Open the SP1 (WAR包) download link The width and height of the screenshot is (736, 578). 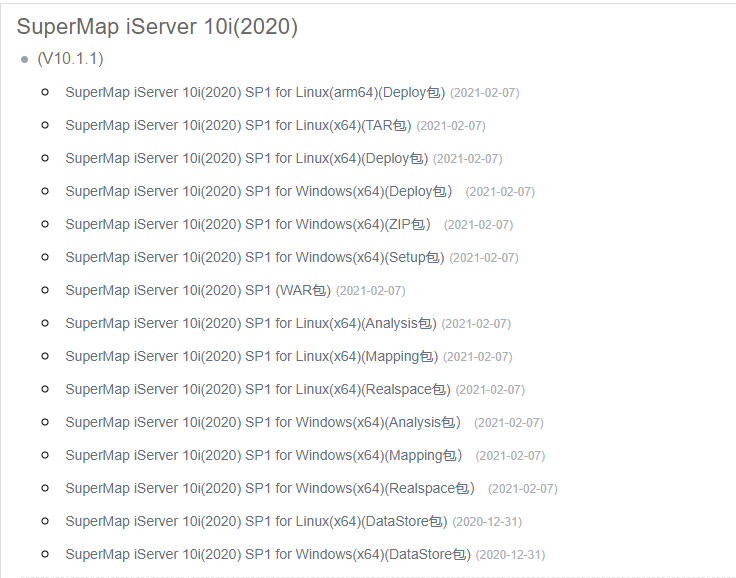point(198,290)
